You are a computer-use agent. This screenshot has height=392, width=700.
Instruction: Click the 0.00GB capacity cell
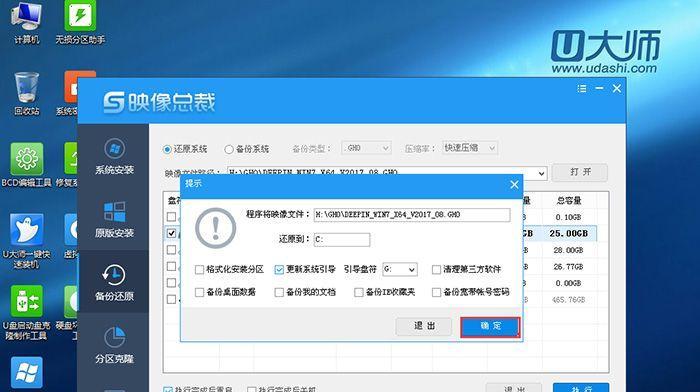click(568, 283)
